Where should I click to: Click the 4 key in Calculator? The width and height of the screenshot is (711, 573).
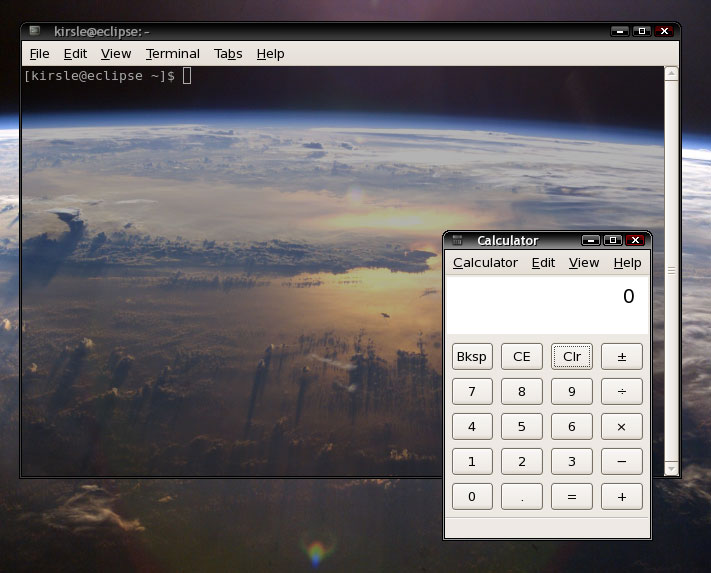[x=472, y=427]
